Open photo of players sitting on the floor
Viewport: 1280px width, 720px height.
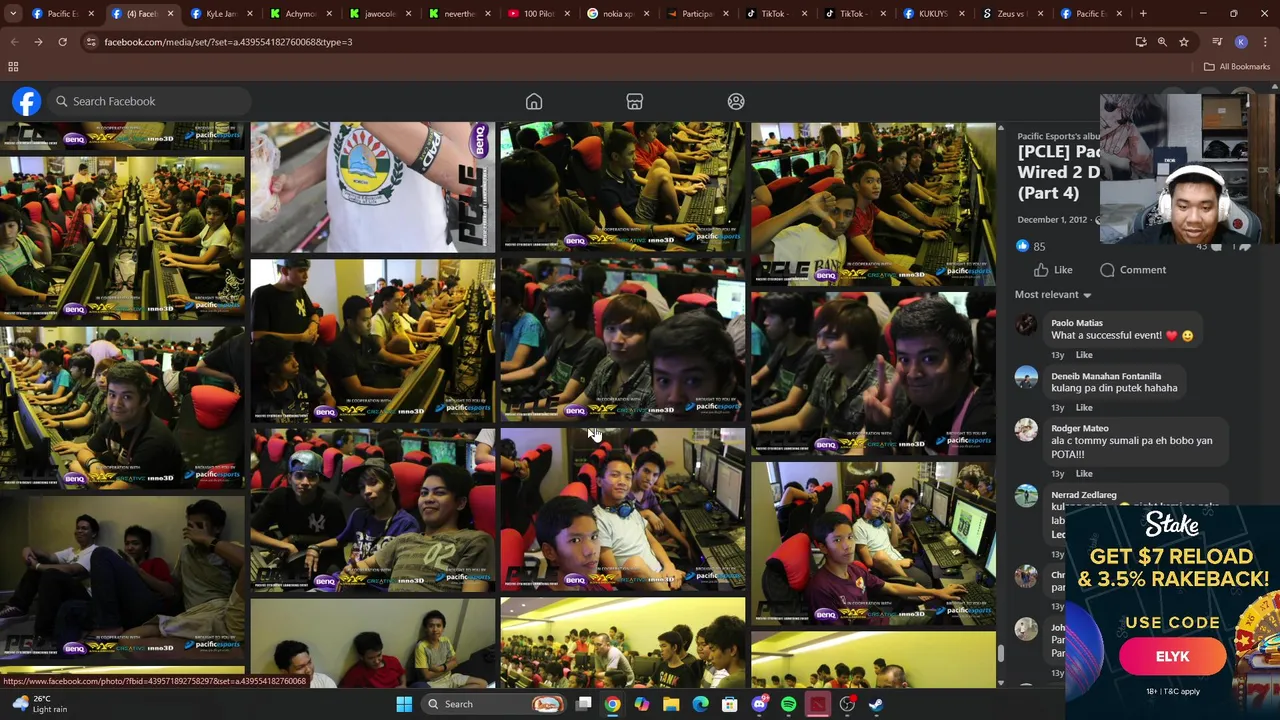(x=122, y=577)
